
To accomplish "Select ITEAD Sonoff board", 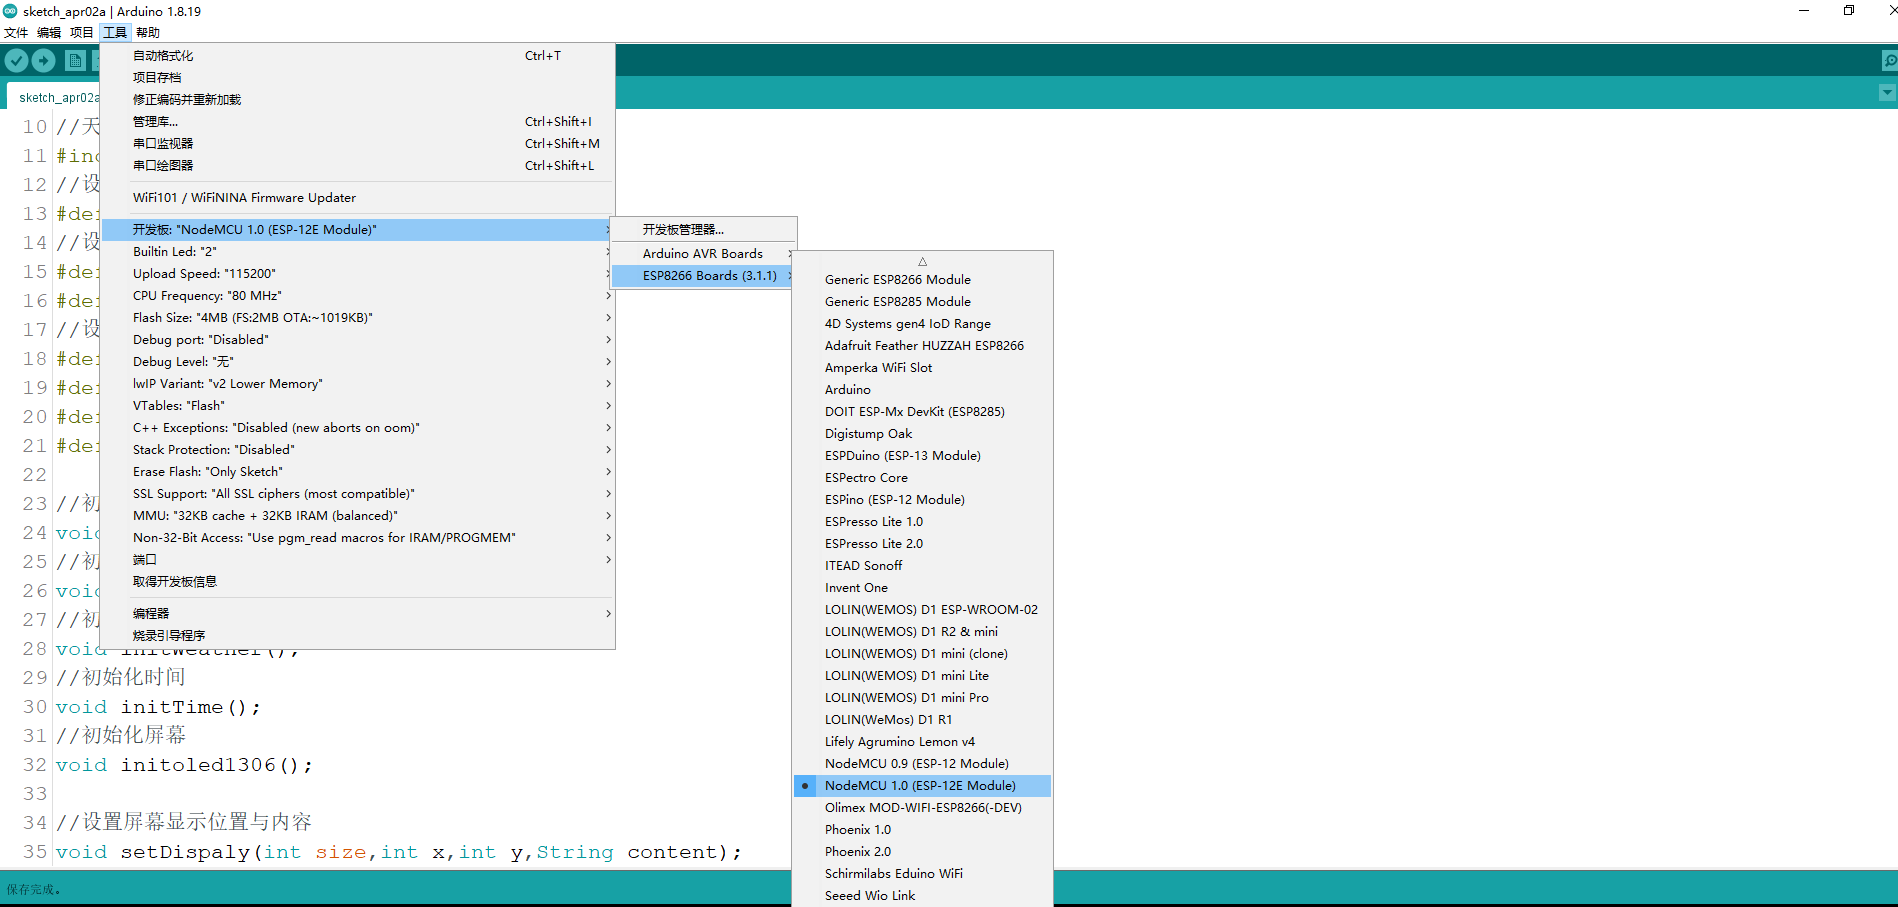I will click(921, 566).
